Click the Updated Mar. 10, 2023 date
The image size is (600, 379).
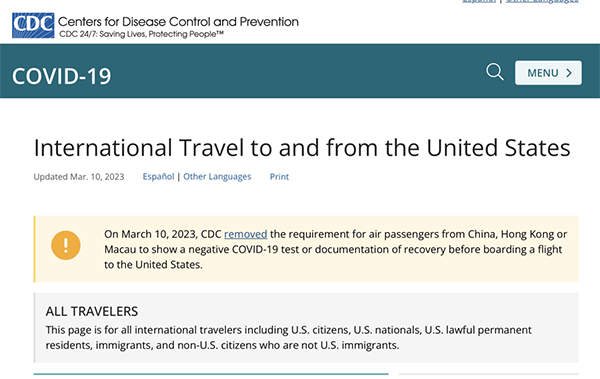[79, 176]
